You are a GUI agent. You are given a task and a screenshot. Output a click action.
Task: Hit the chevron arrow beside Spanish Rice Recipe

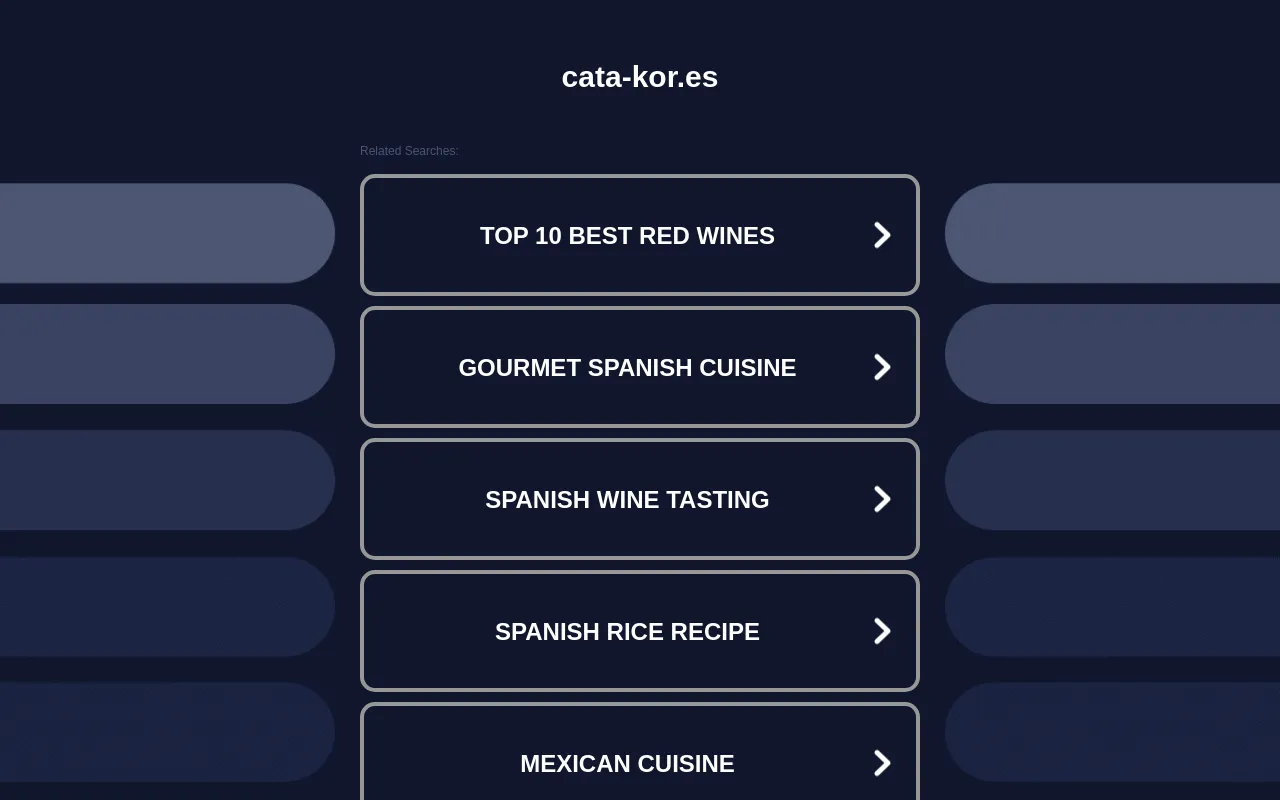881,631
